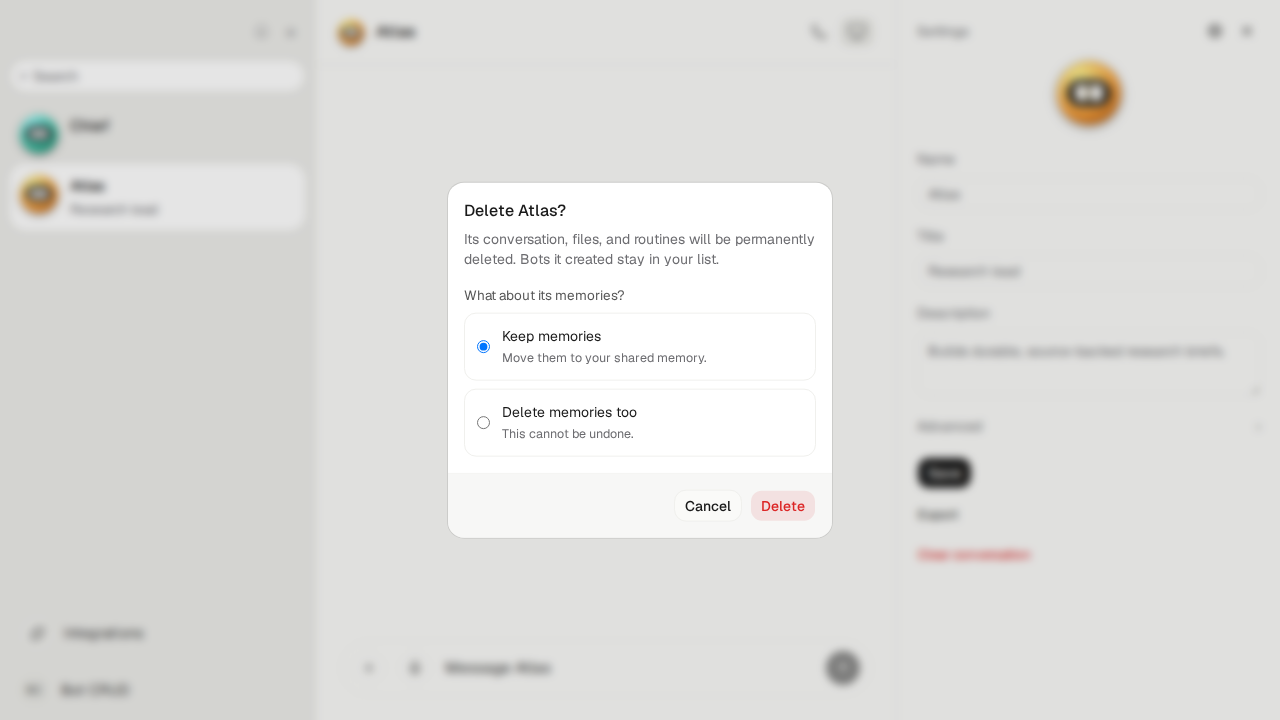Click the Atlas avatar in the Settings panel

1089,94
